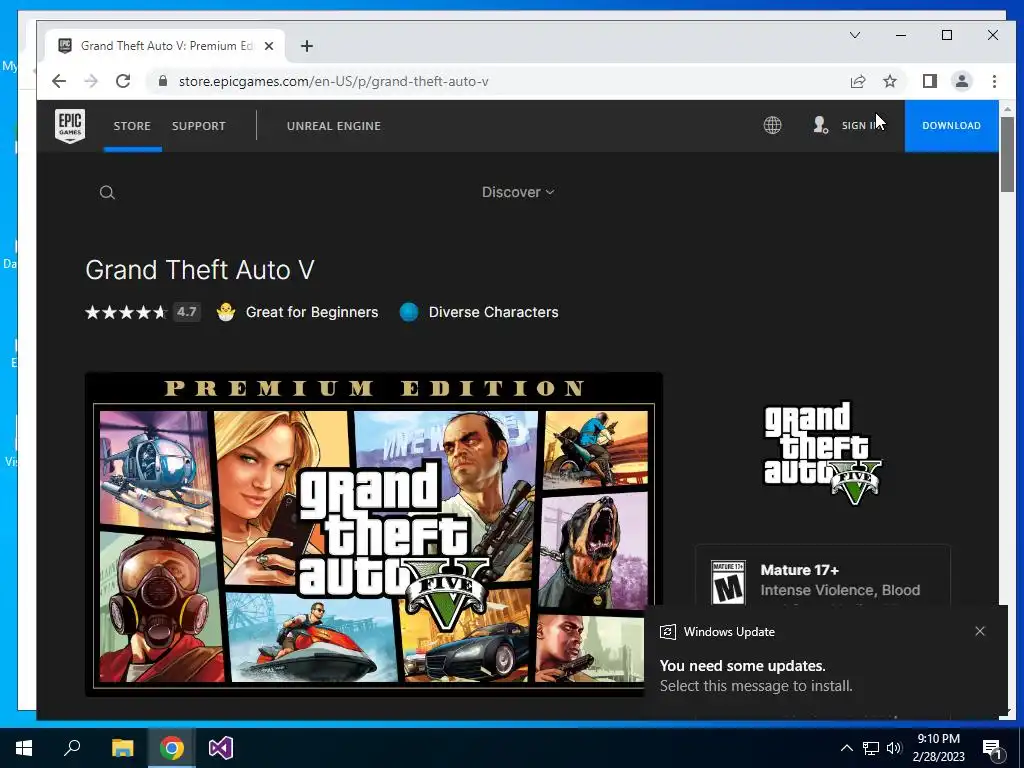Image resolution: width=1024 pixels, height=768 pixels.
Task: Select the Grand Theft Auto V browser tab
Action: [x=166, y=46]
